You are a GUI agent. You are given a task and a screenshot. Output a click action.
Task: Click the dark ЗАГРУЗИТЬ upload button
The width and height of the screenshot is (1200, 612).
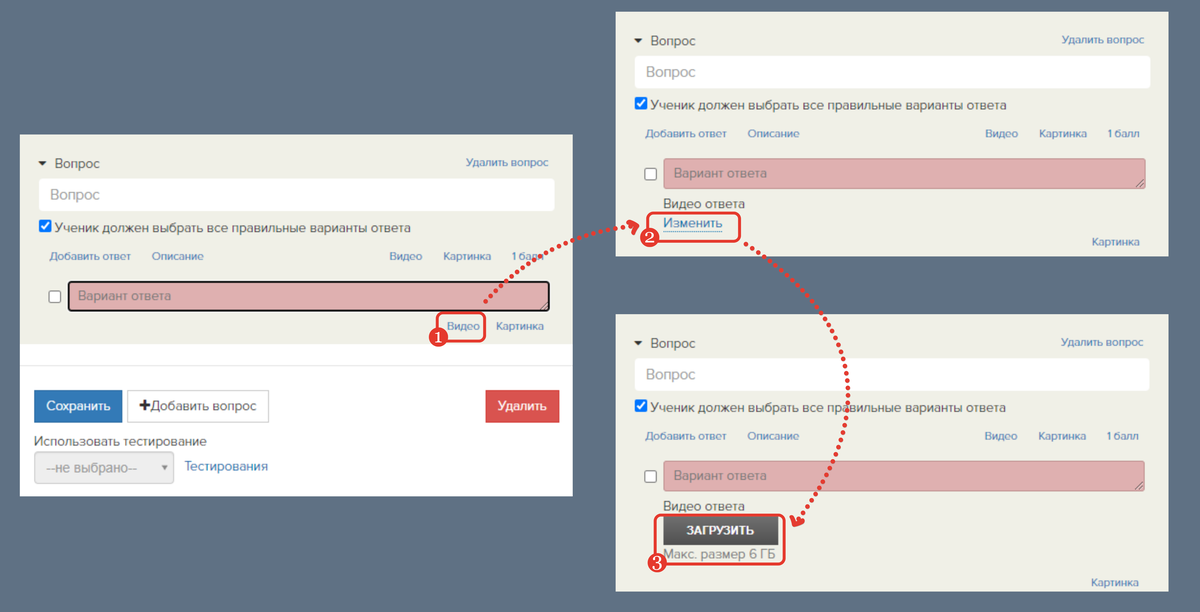[x=720, y=530]
